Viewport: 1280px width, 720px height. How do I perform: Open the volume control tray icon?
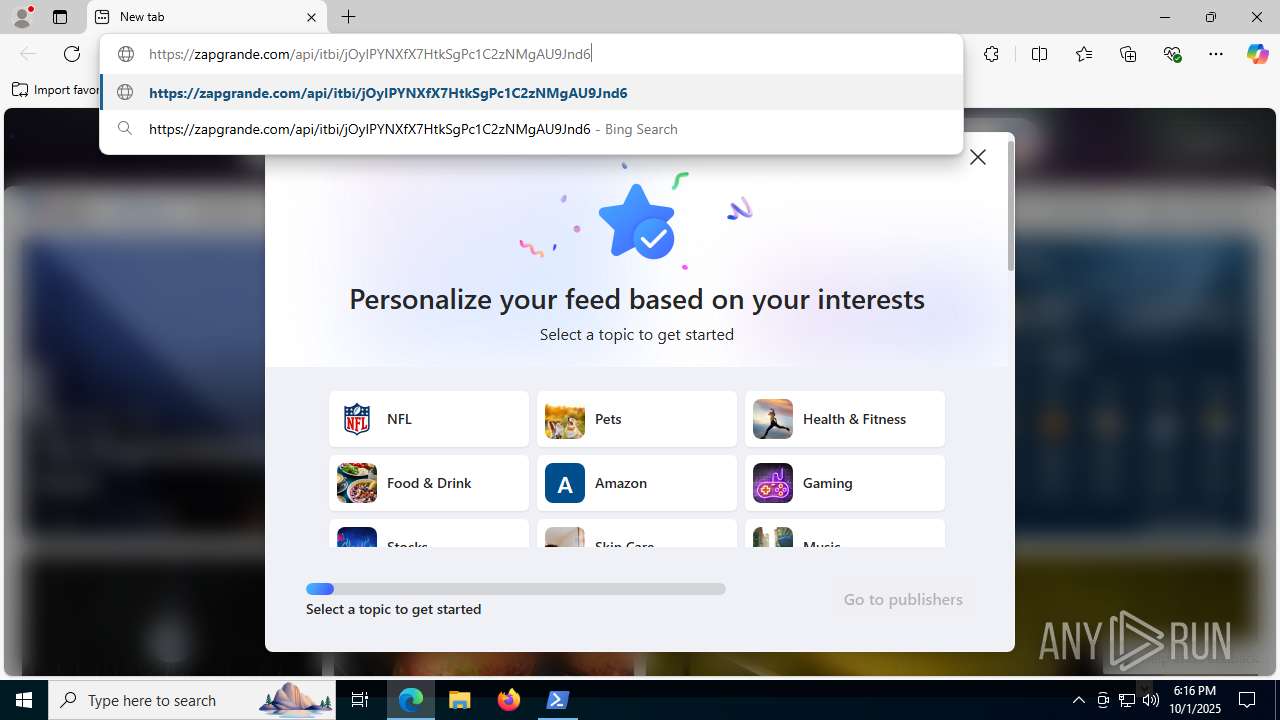[x=1150, y=700]
